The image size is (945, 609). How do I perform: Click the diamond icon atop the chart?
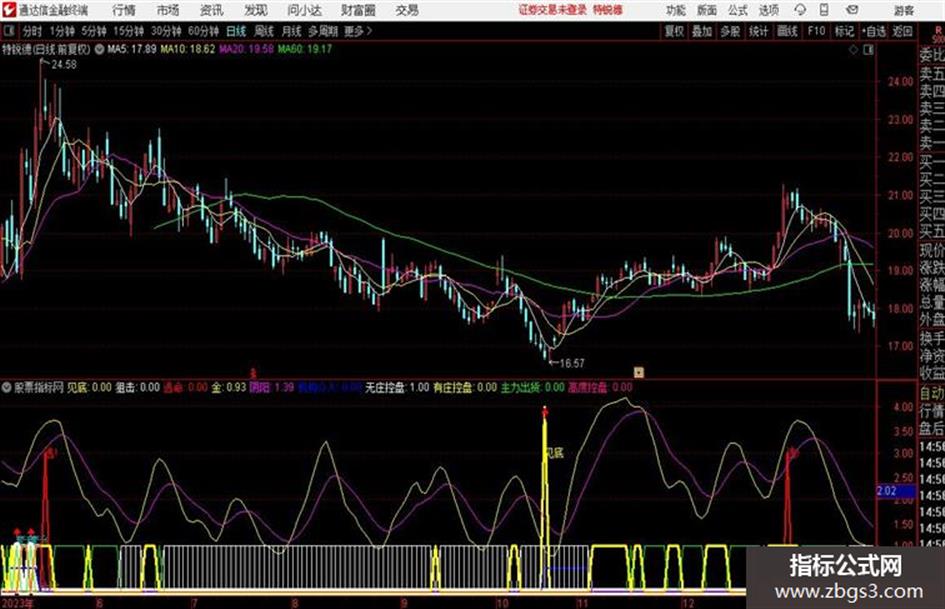point(853,50)
